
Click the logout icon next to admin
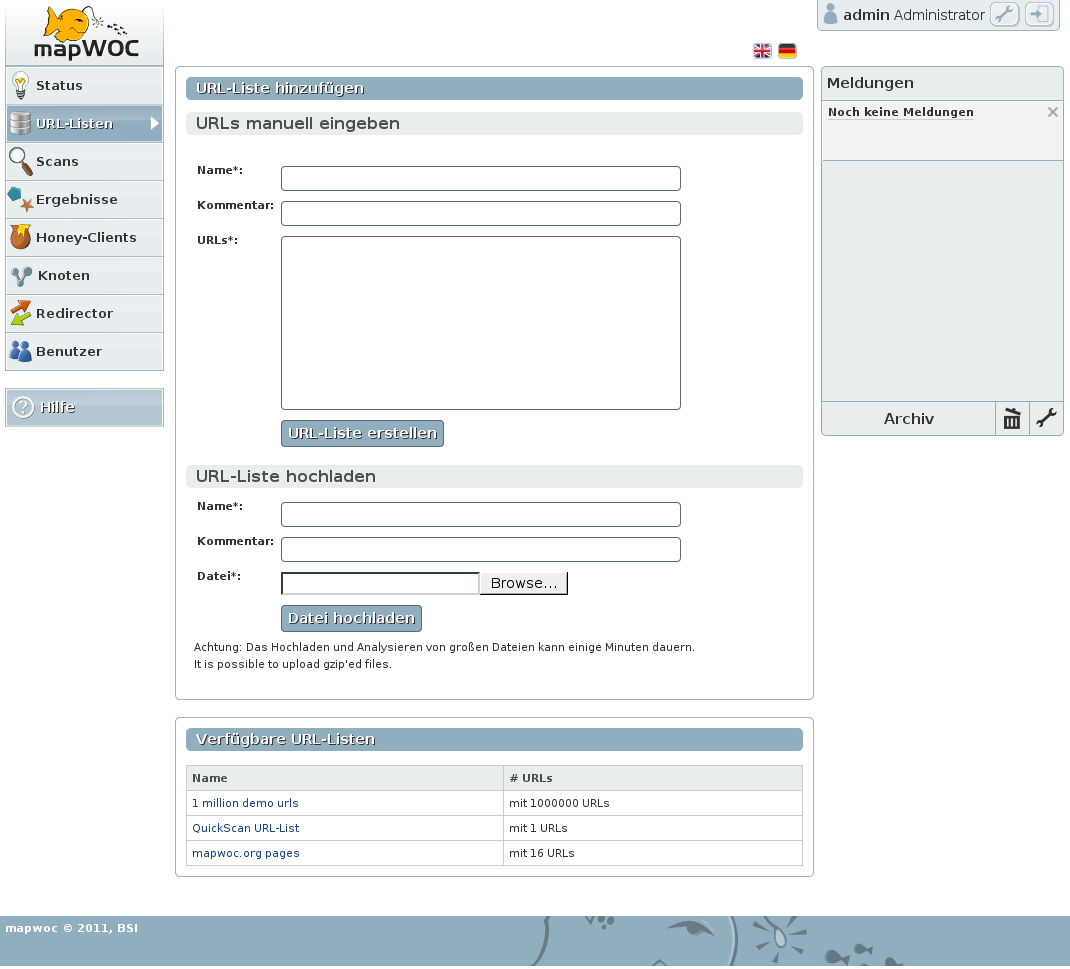(x=1039, y=15)
